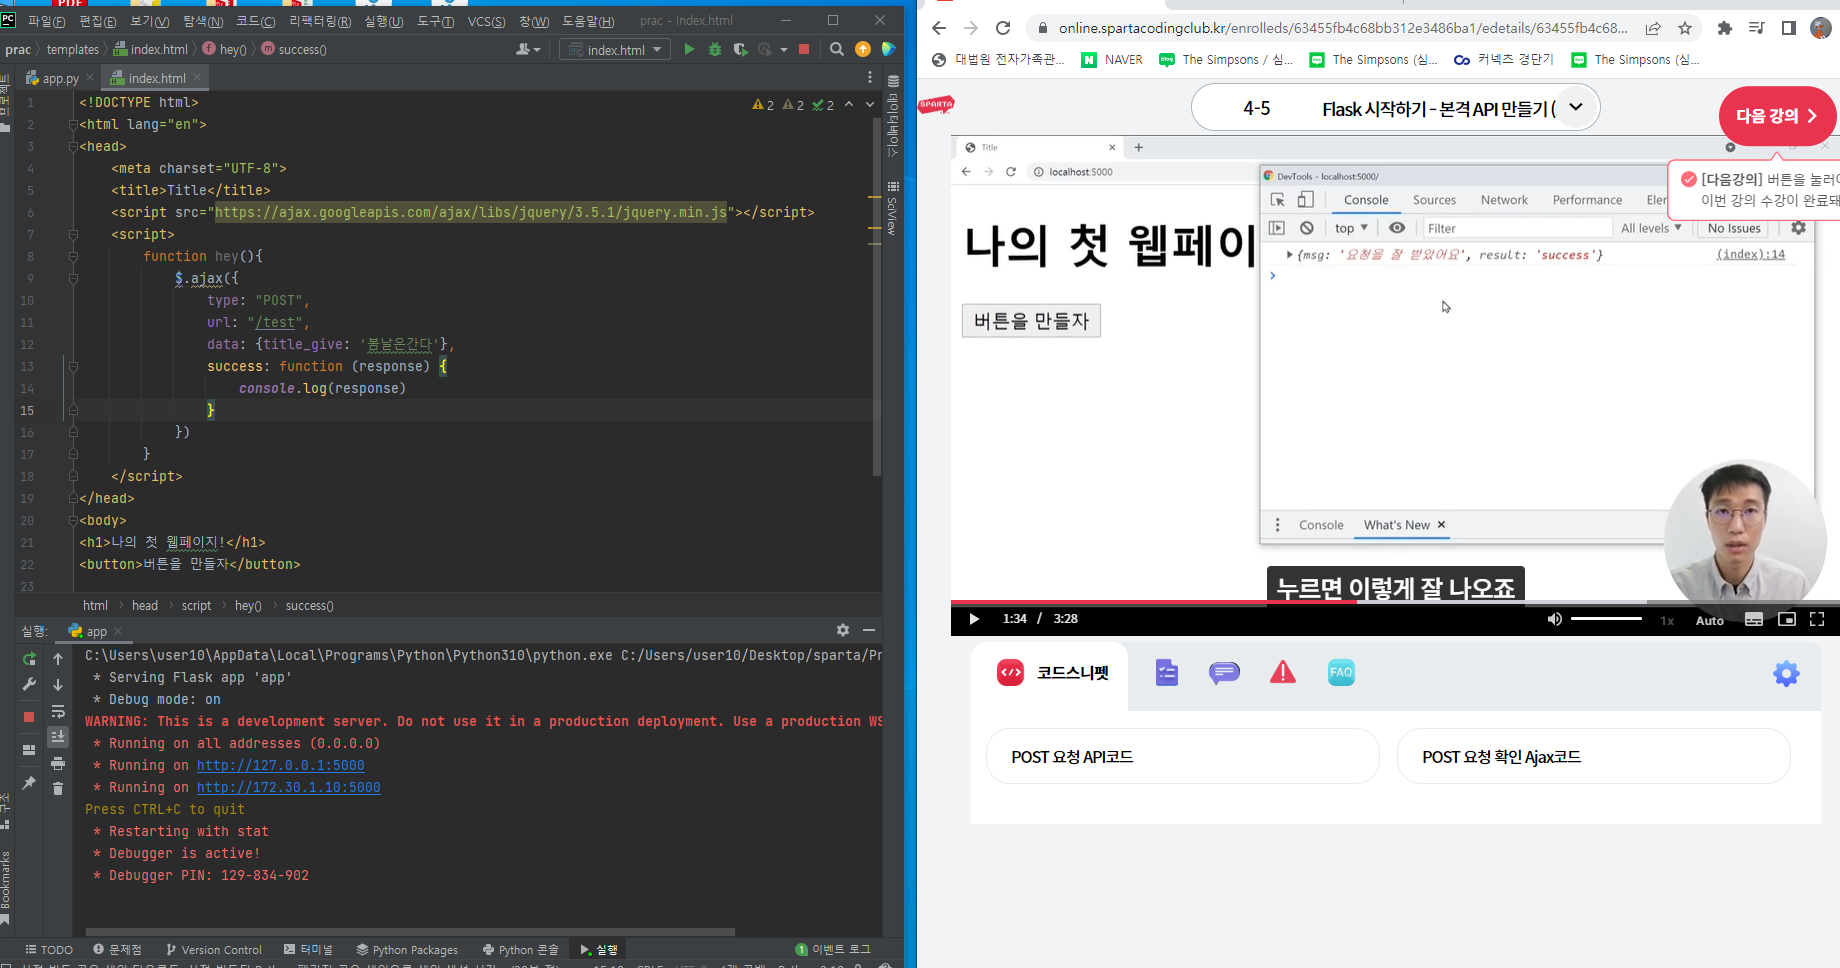Reload the Chrome page
Screen dimensions: 1840x968
click(1003, 28)
